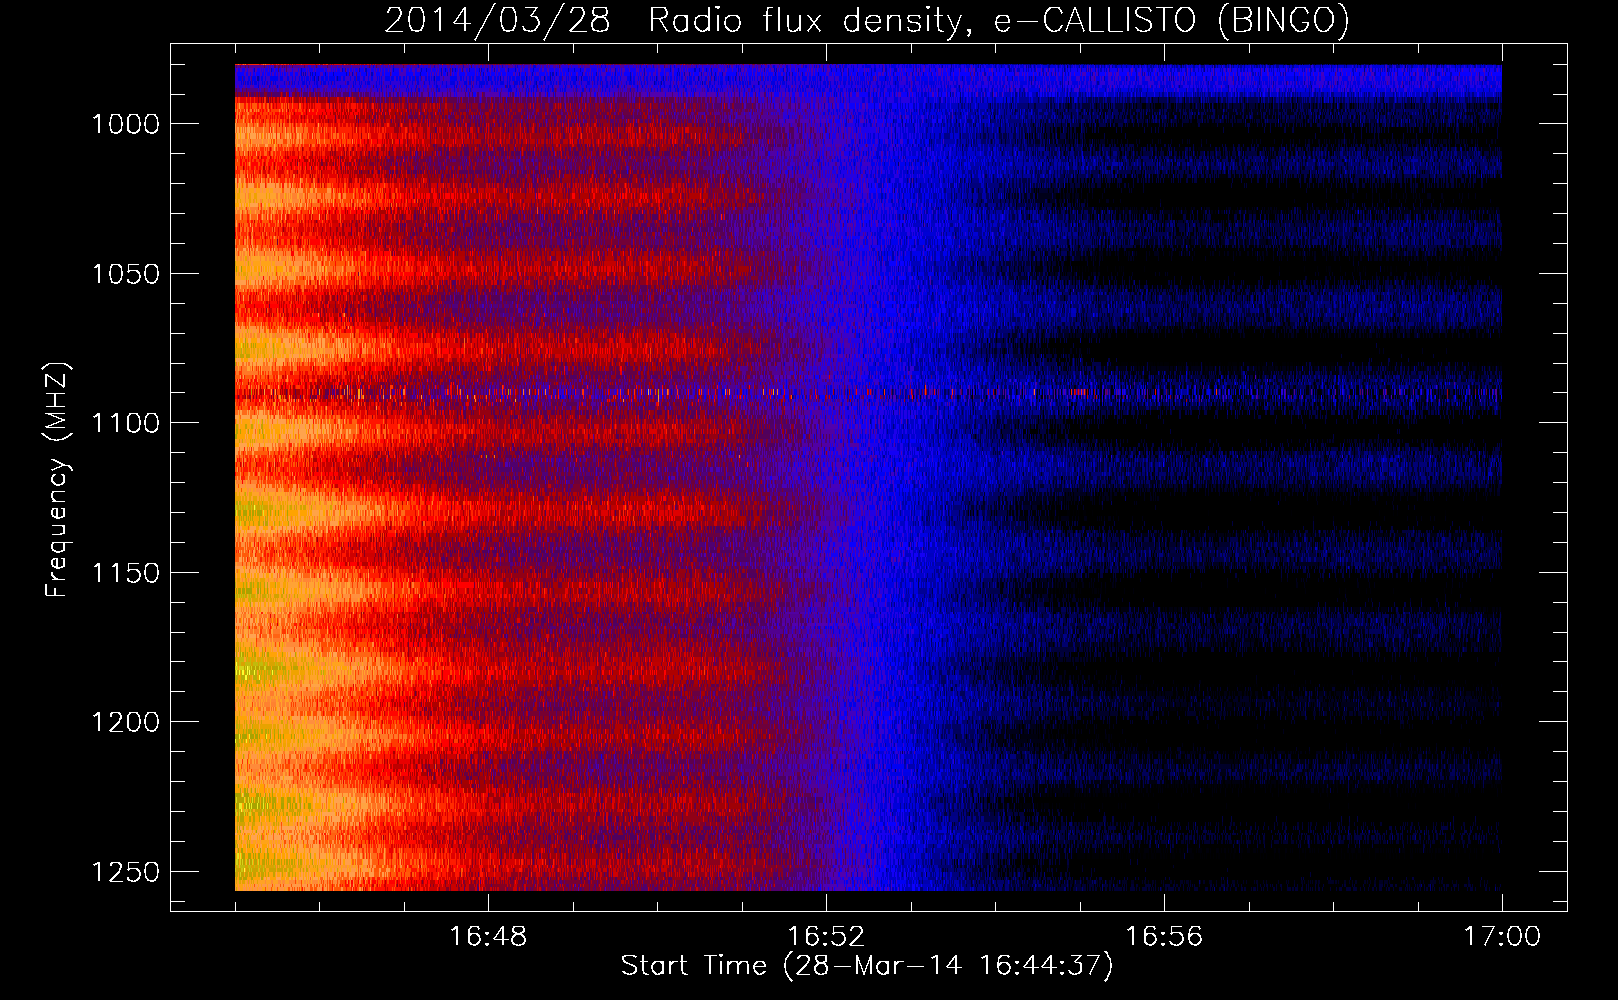Click the 1150 frequency tick label

coord(126,573)
